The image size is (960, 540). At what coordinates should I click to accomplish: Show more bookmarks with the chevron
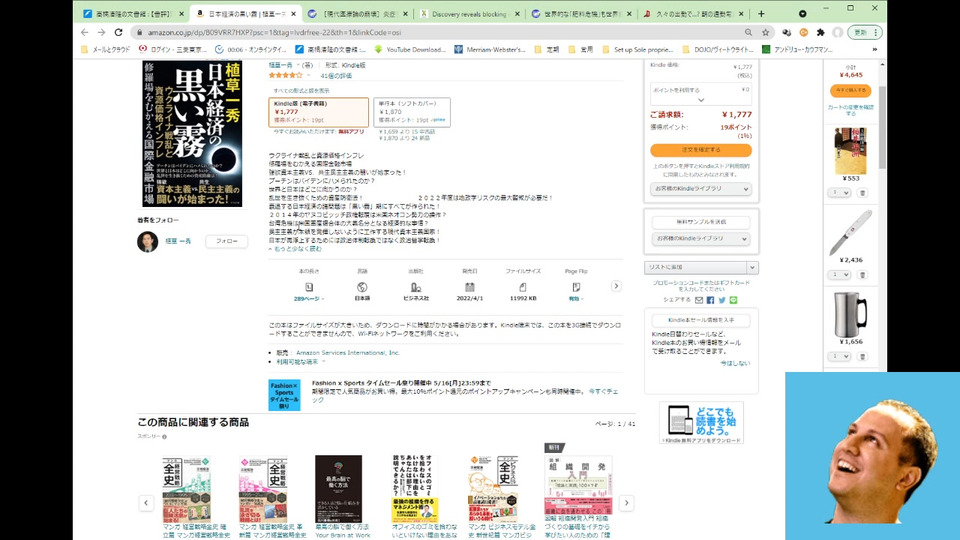(875, 50)
